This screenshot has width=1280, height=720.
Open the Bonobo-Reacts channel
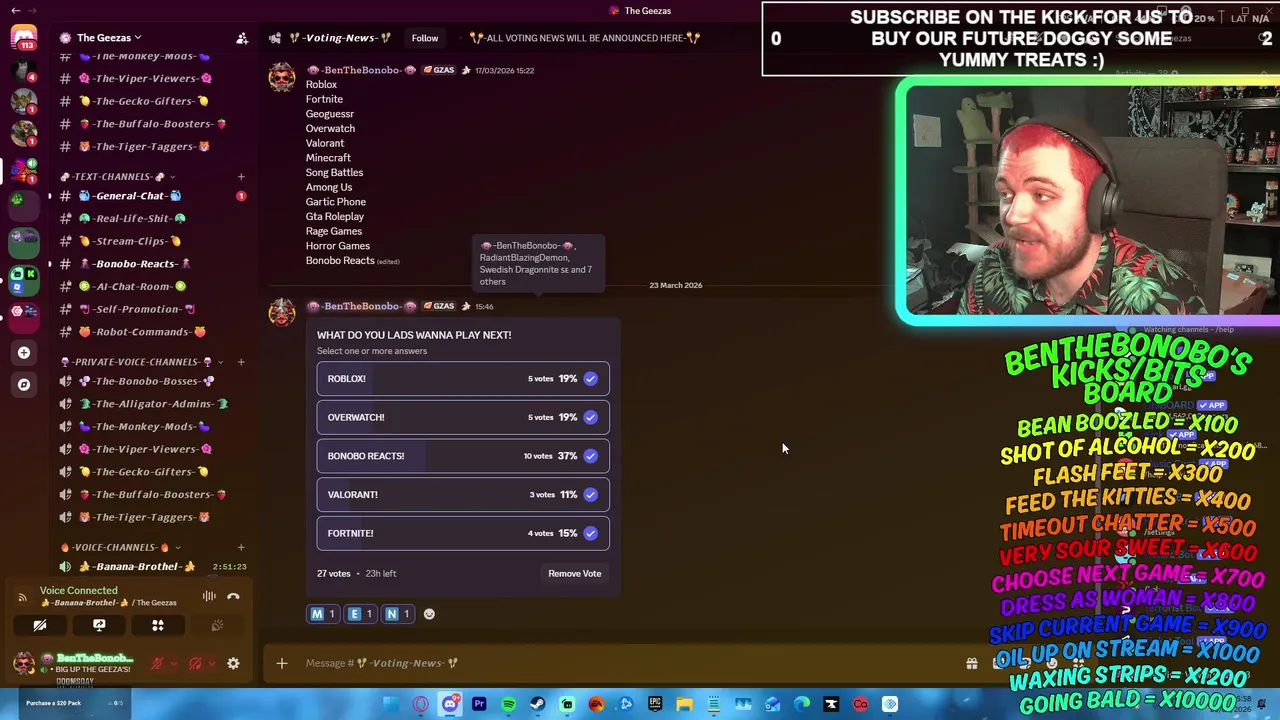148,264
